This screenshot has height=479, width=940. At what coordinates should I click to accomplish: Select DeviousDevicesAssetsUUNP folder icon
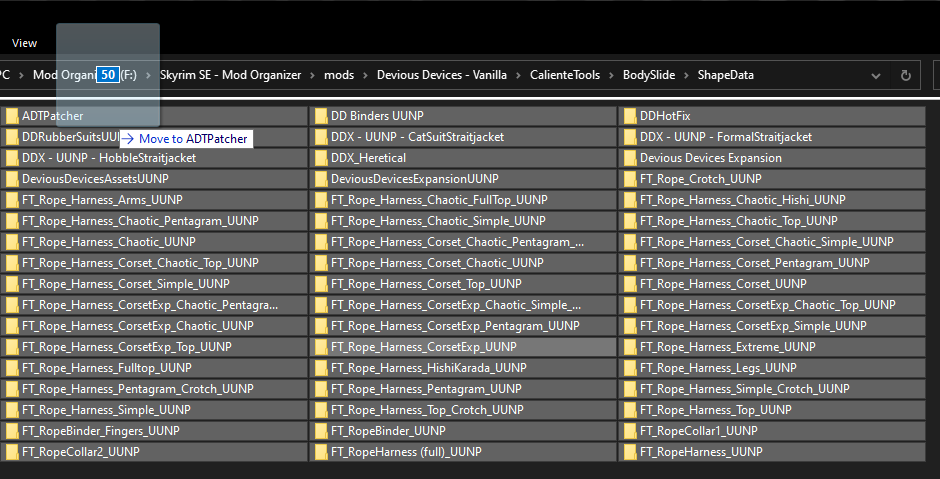(x=12, y=179)
